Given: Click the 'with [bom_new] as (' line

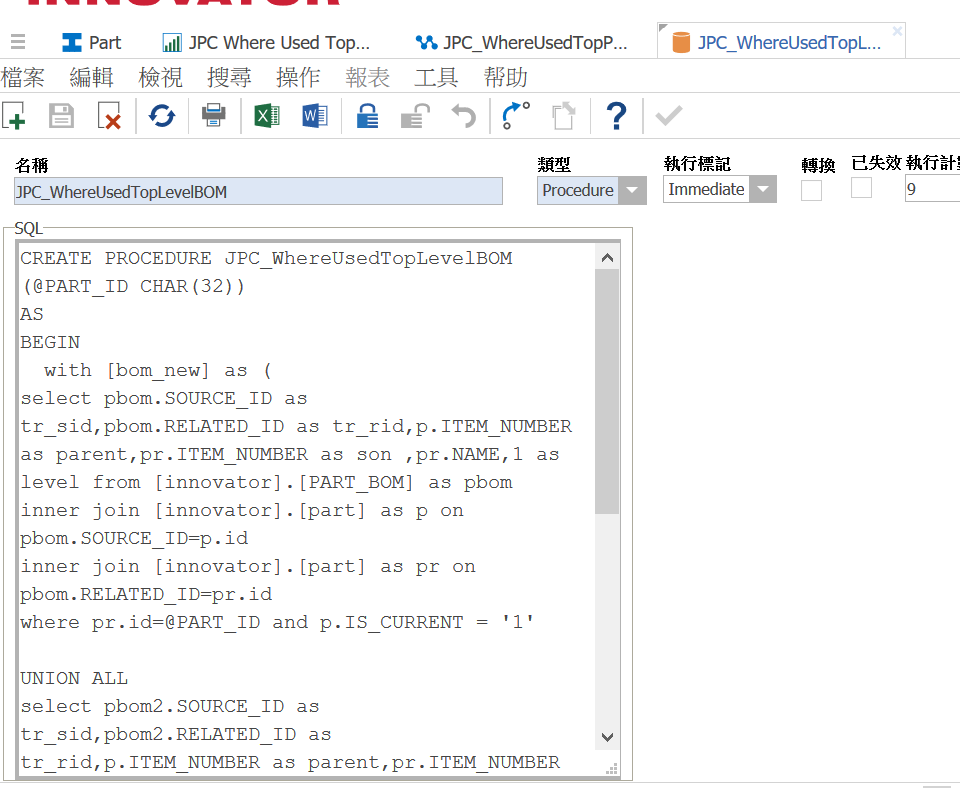Looking at the screenshot, I should [157, 370].
